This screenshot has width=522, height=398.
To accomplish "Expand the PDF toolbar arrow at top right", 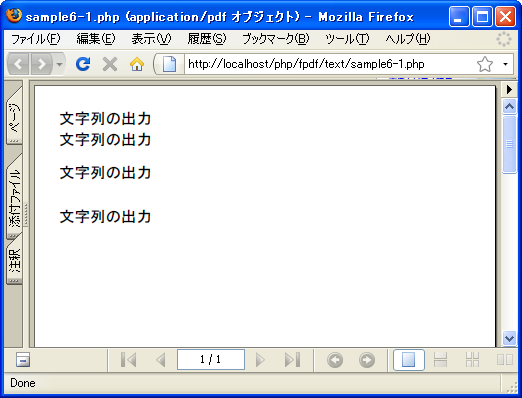I will 509,89.
